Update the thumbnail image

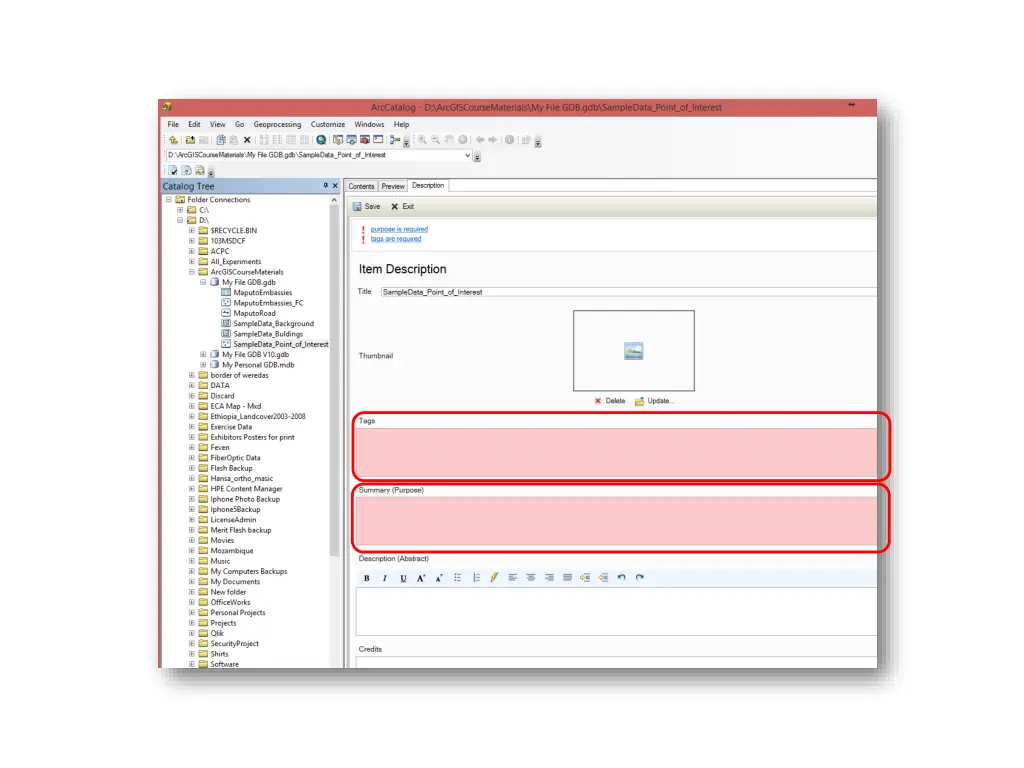pos(654,402)
